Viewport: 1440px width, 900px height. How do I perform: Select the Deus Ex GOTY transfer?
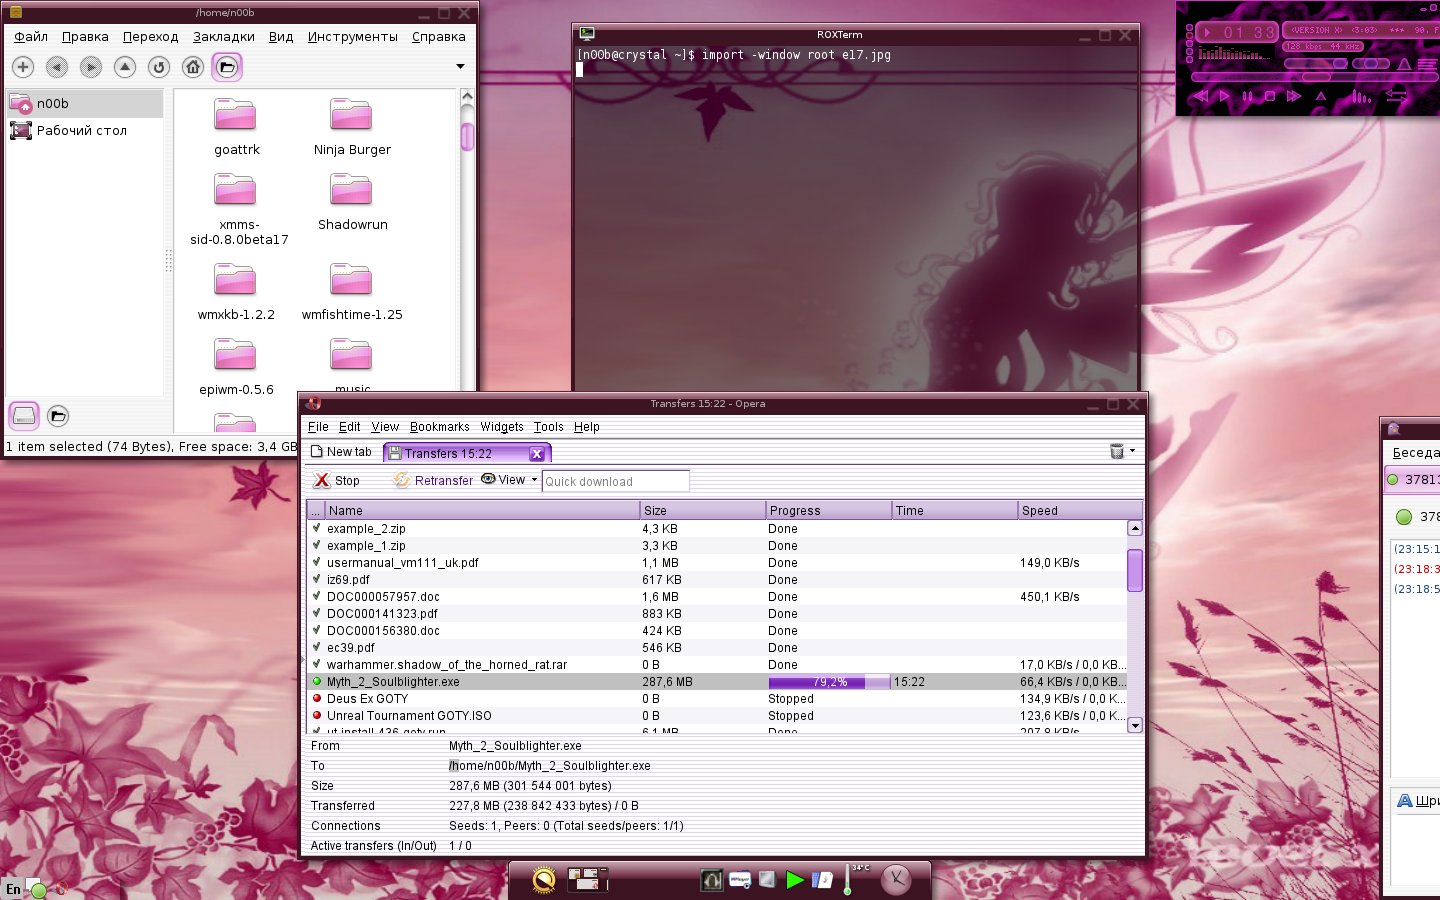pos(717,699)
